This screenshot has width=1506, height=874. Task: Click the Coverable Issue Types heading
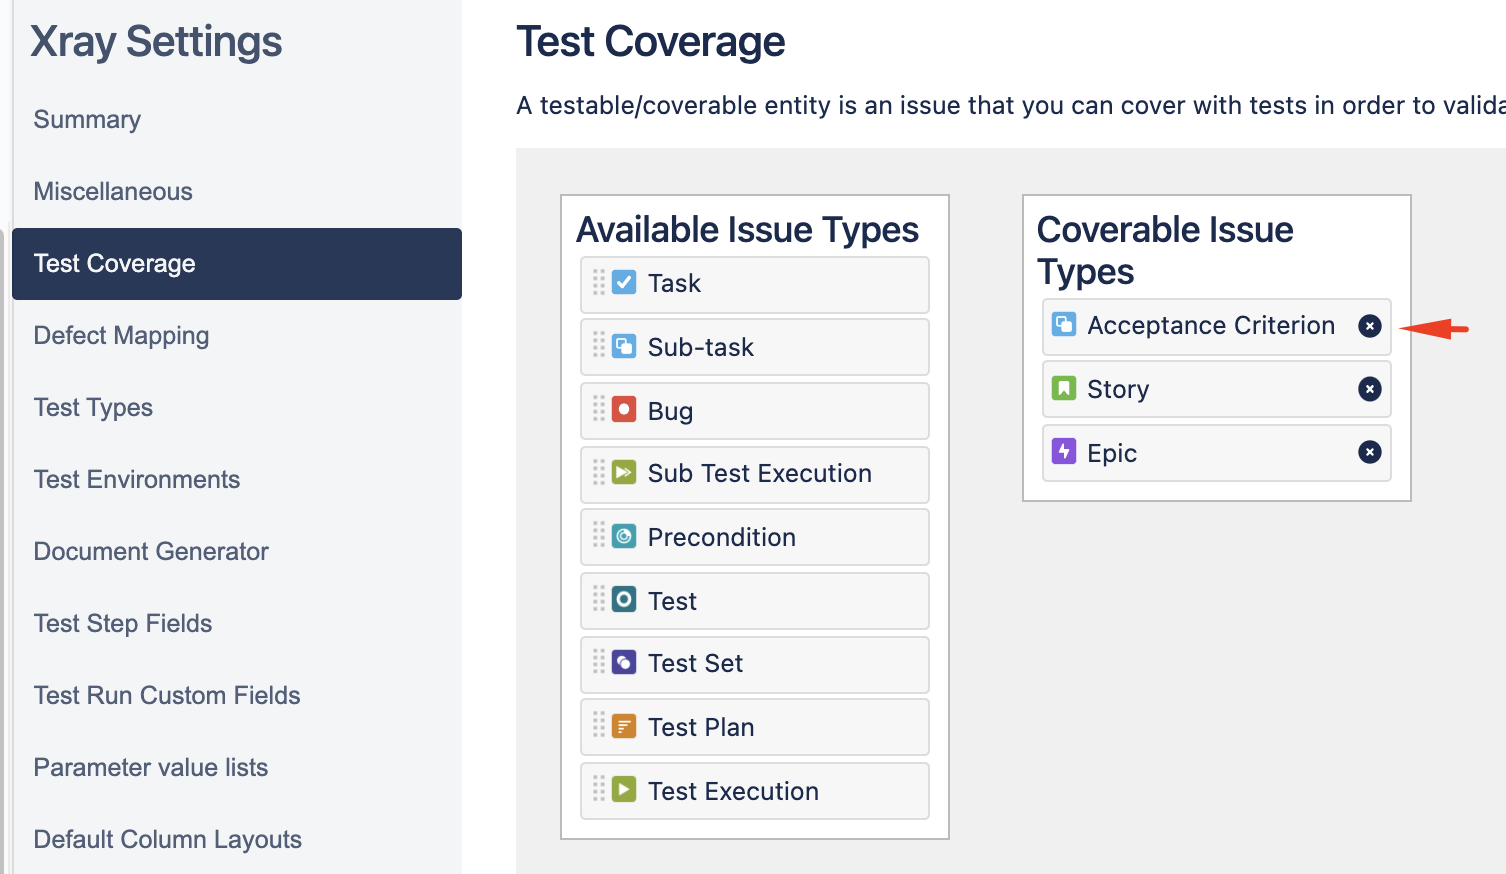1165,250
